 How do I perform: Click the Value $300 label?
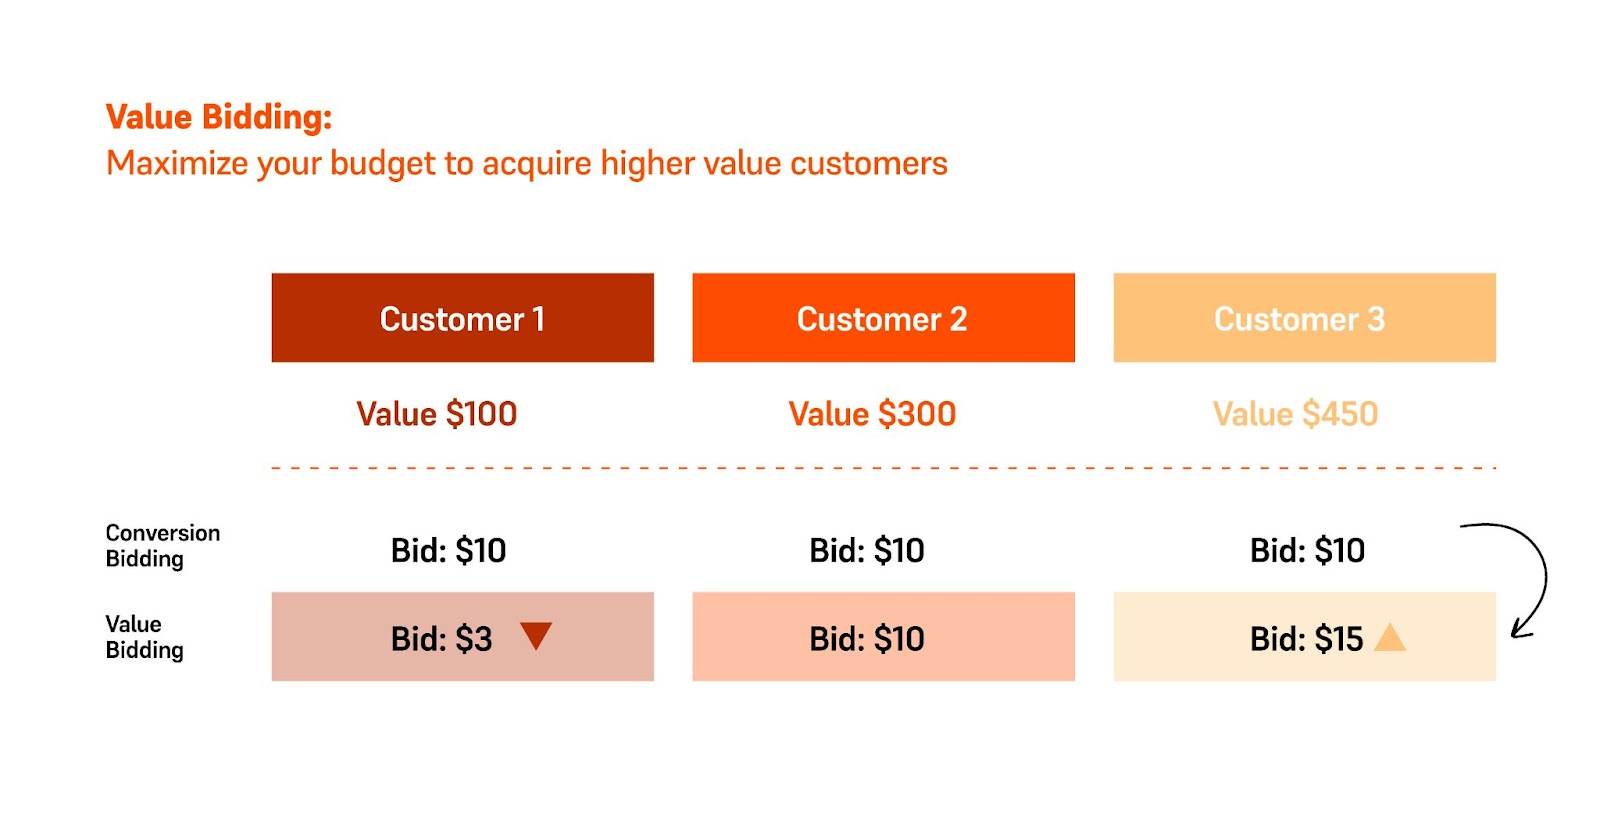click(x=872, y=414)
